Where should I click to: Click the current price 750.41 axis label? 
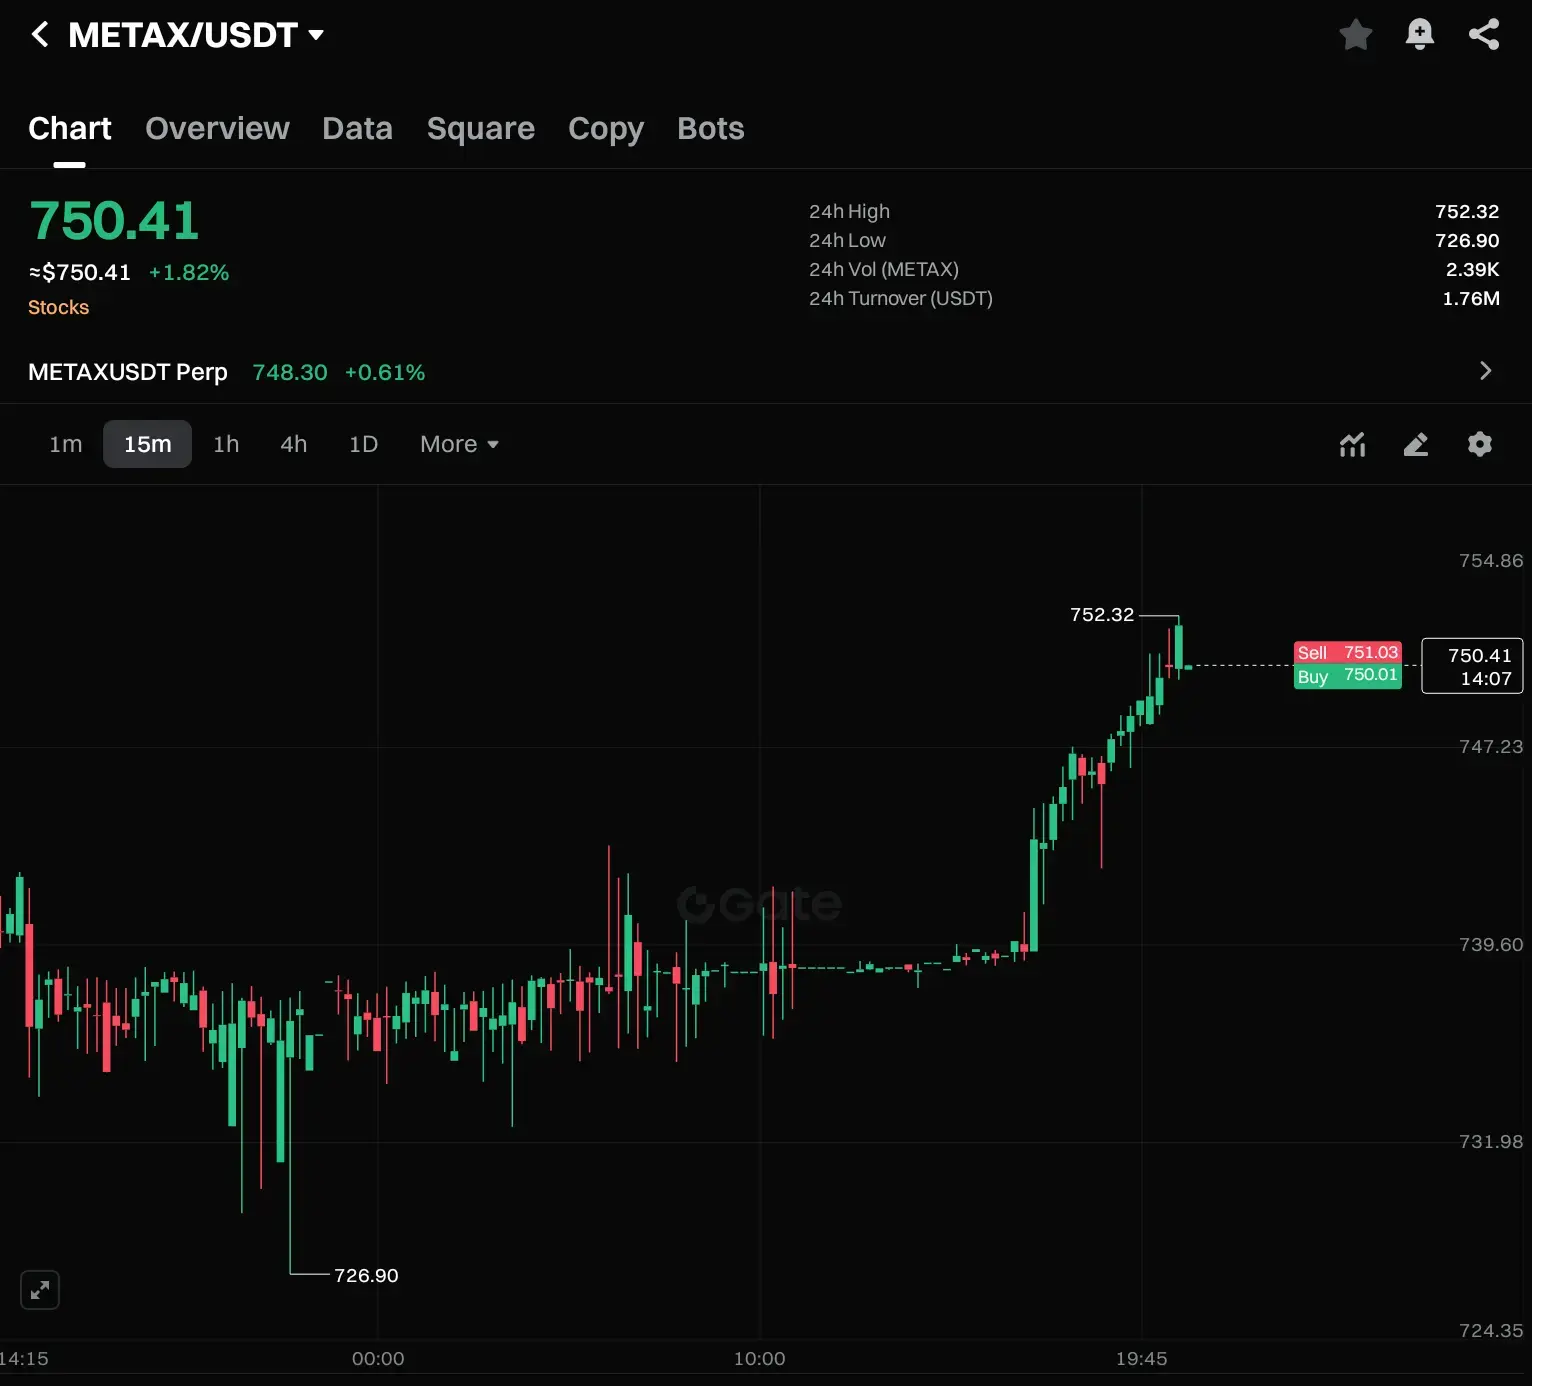1472,666
